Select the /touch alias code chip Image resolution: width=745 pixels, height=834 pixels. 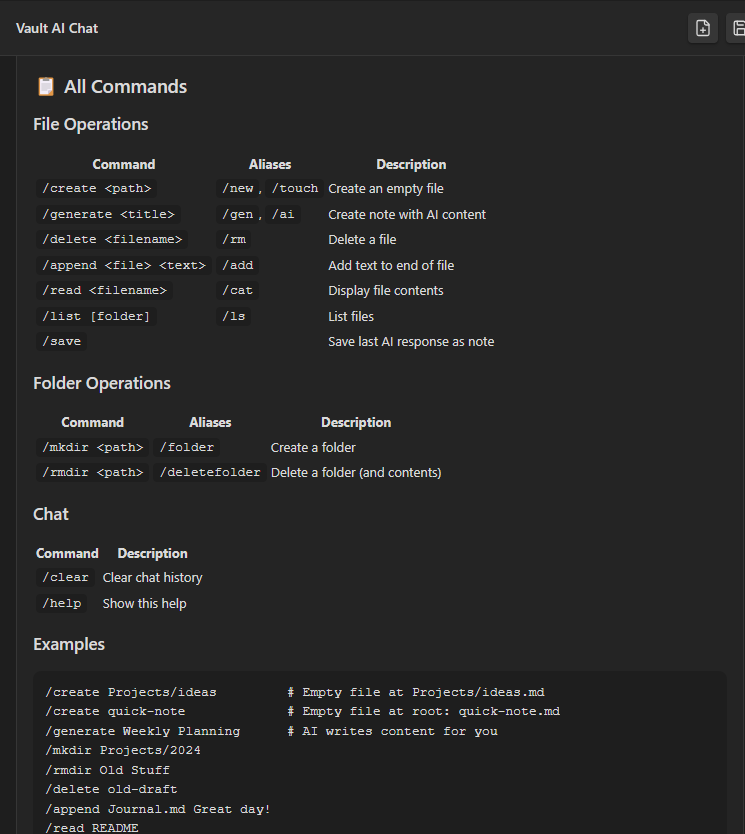click(295, 189)
